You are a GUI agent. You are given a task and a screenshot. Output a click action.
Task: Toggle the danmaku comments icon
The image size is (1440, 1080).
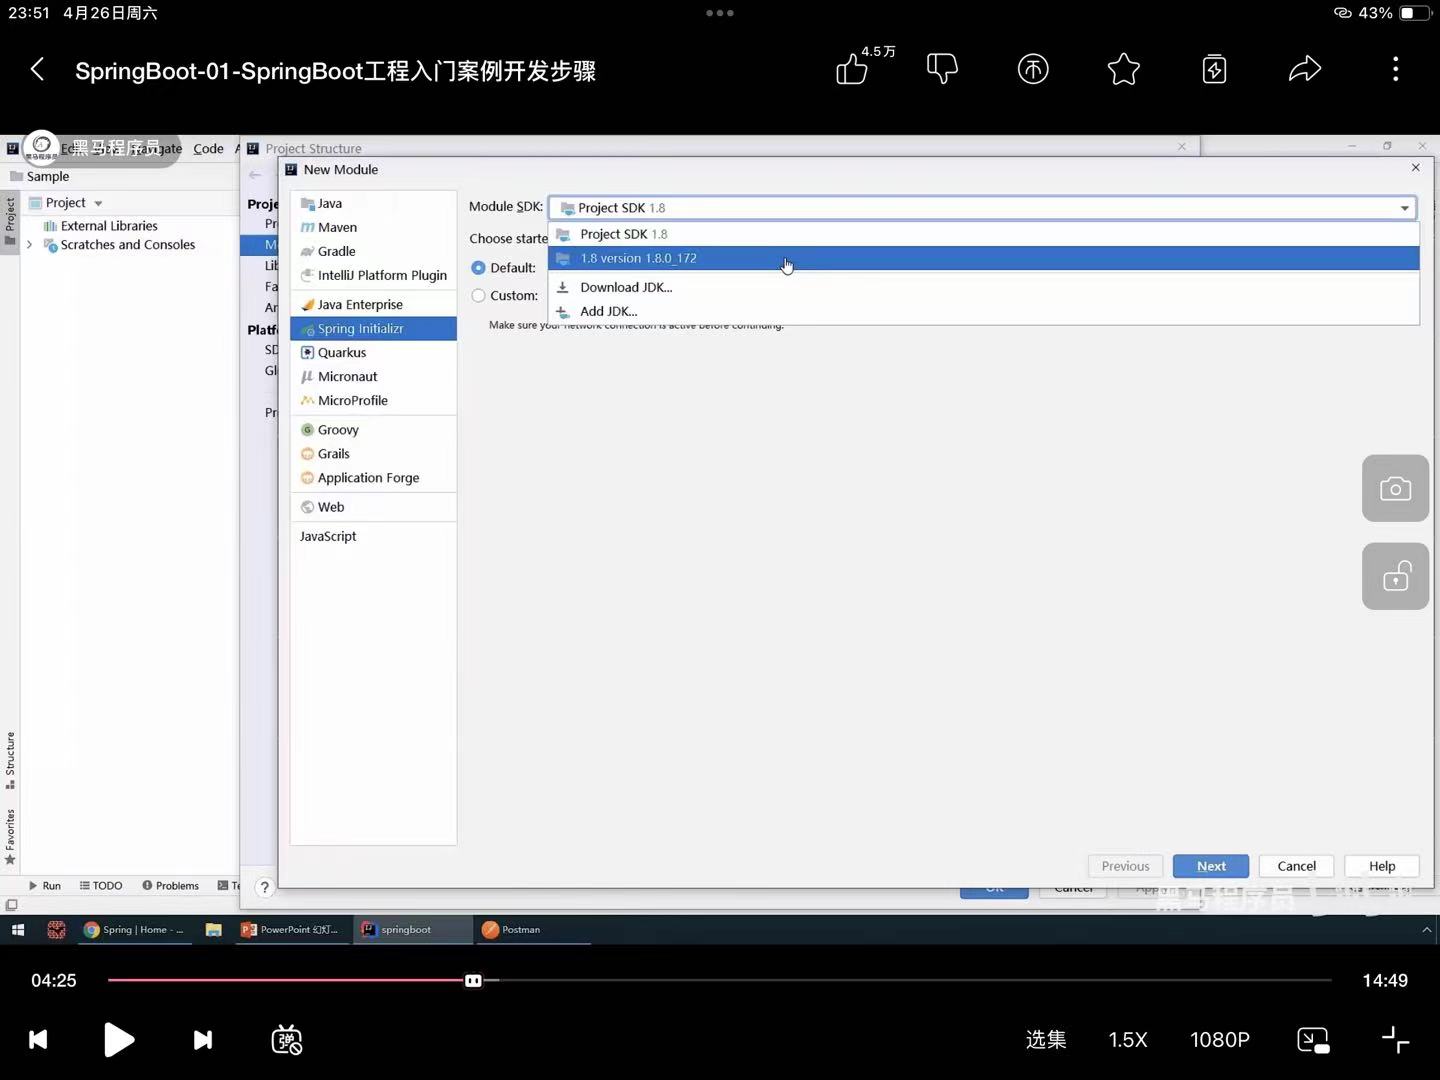[x=287, y=1040]
